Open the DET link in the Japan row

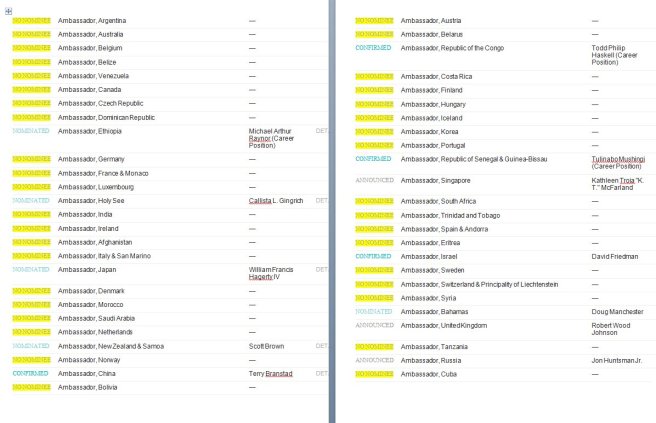pos(321,269)
